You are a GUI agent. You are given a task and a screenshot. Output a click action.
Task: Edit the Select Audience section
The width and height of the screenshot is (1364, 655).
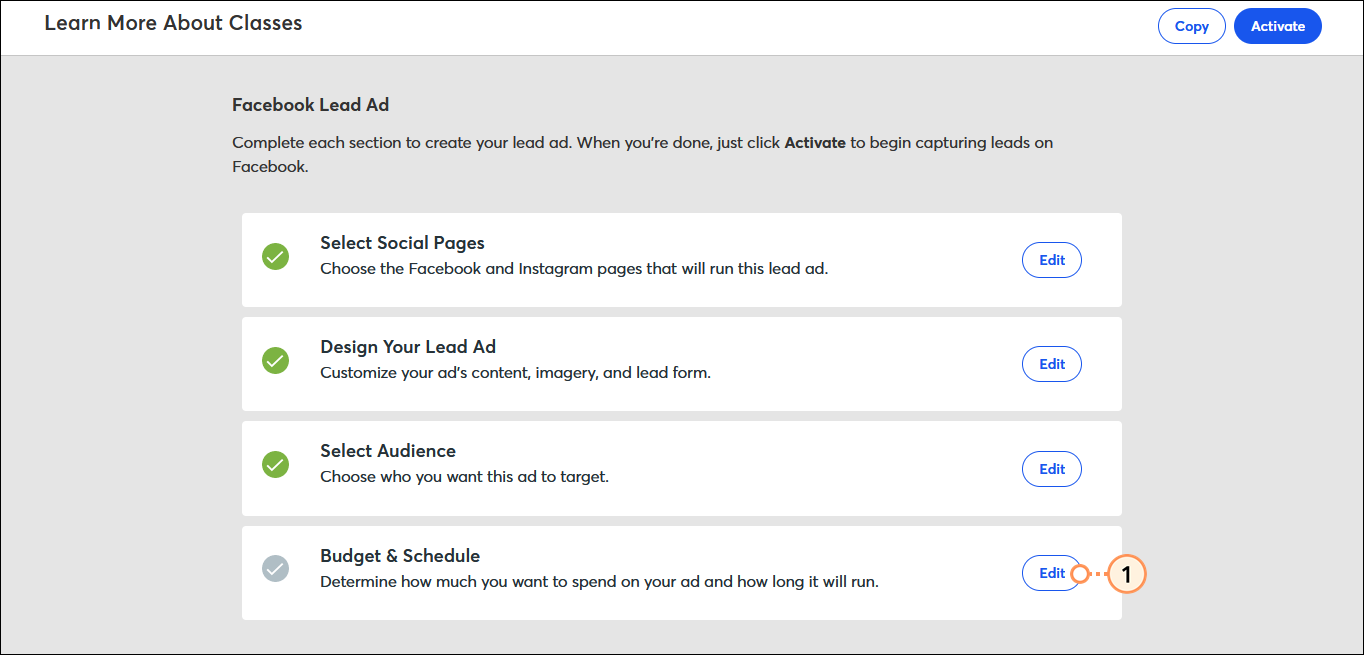pos(1052,469)
